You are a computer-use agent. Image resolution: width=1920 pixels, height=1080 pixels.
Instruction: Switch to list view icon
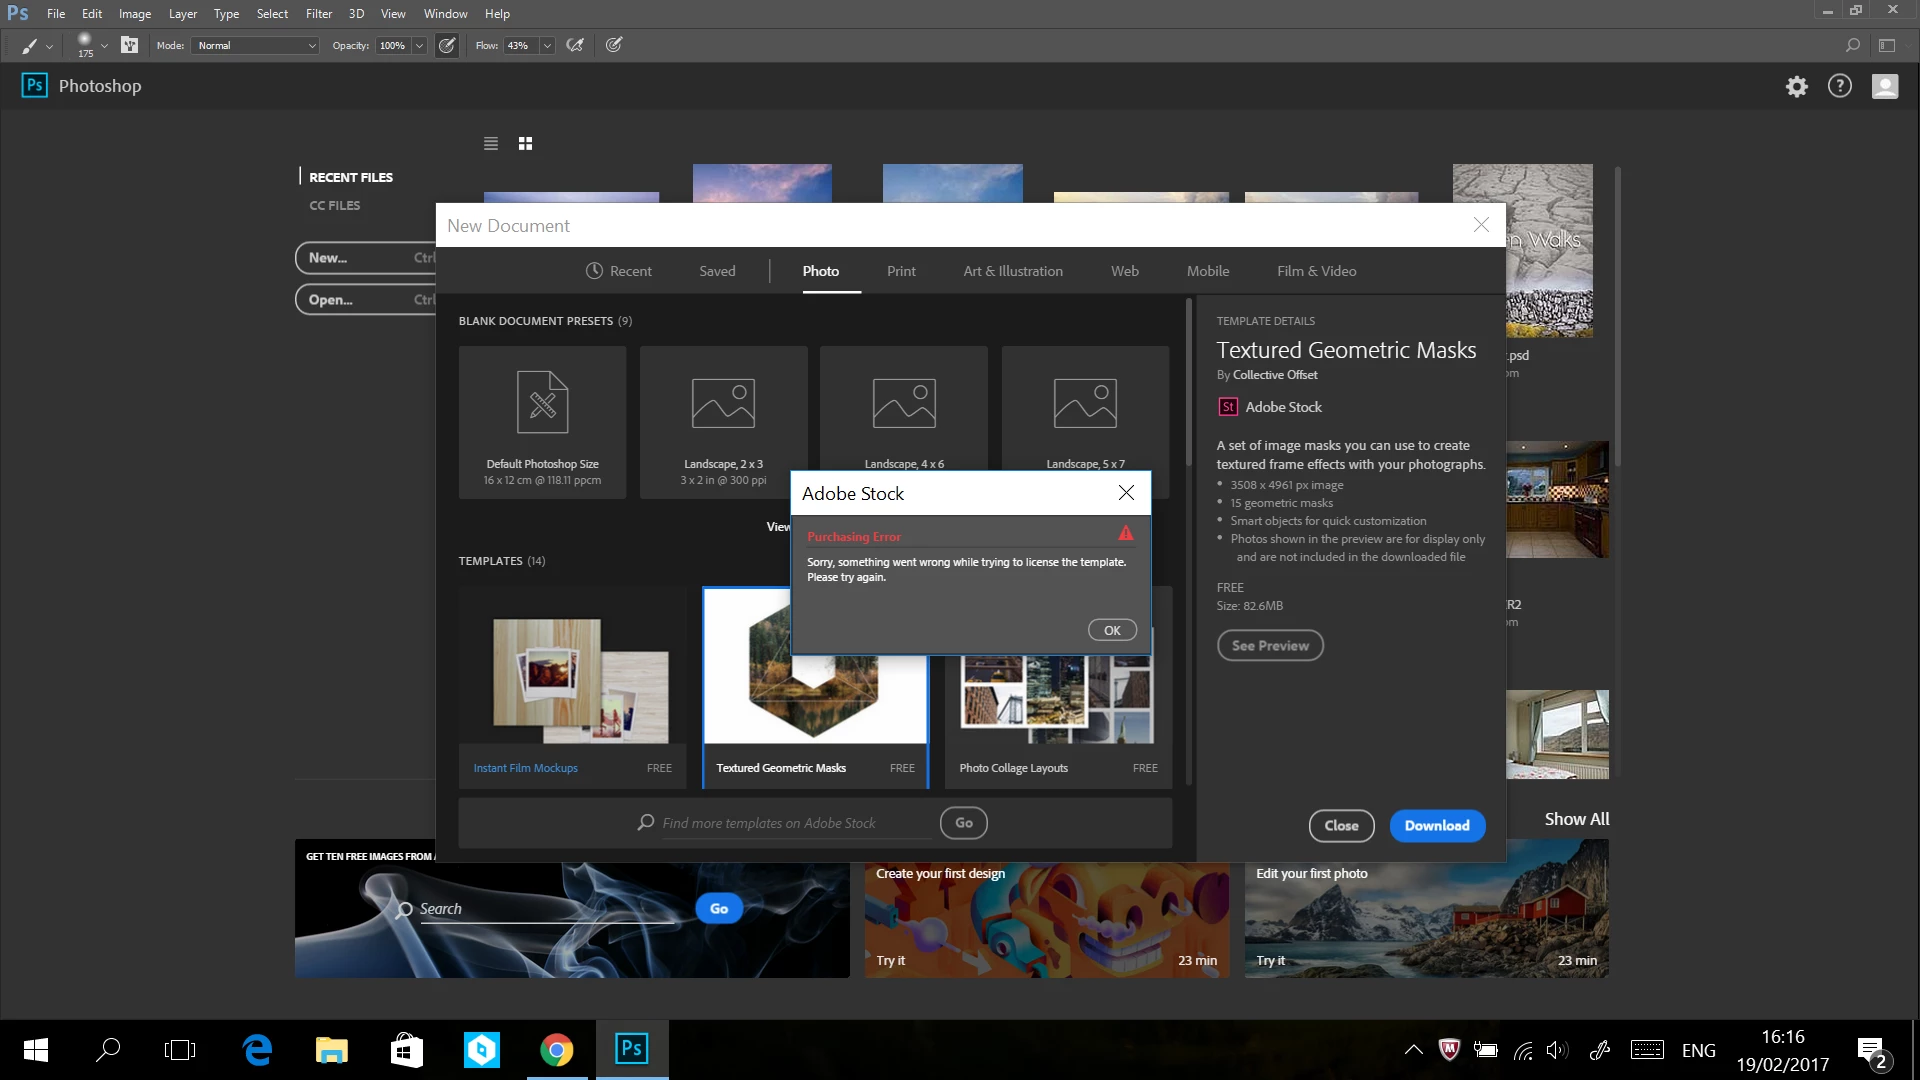491,144
